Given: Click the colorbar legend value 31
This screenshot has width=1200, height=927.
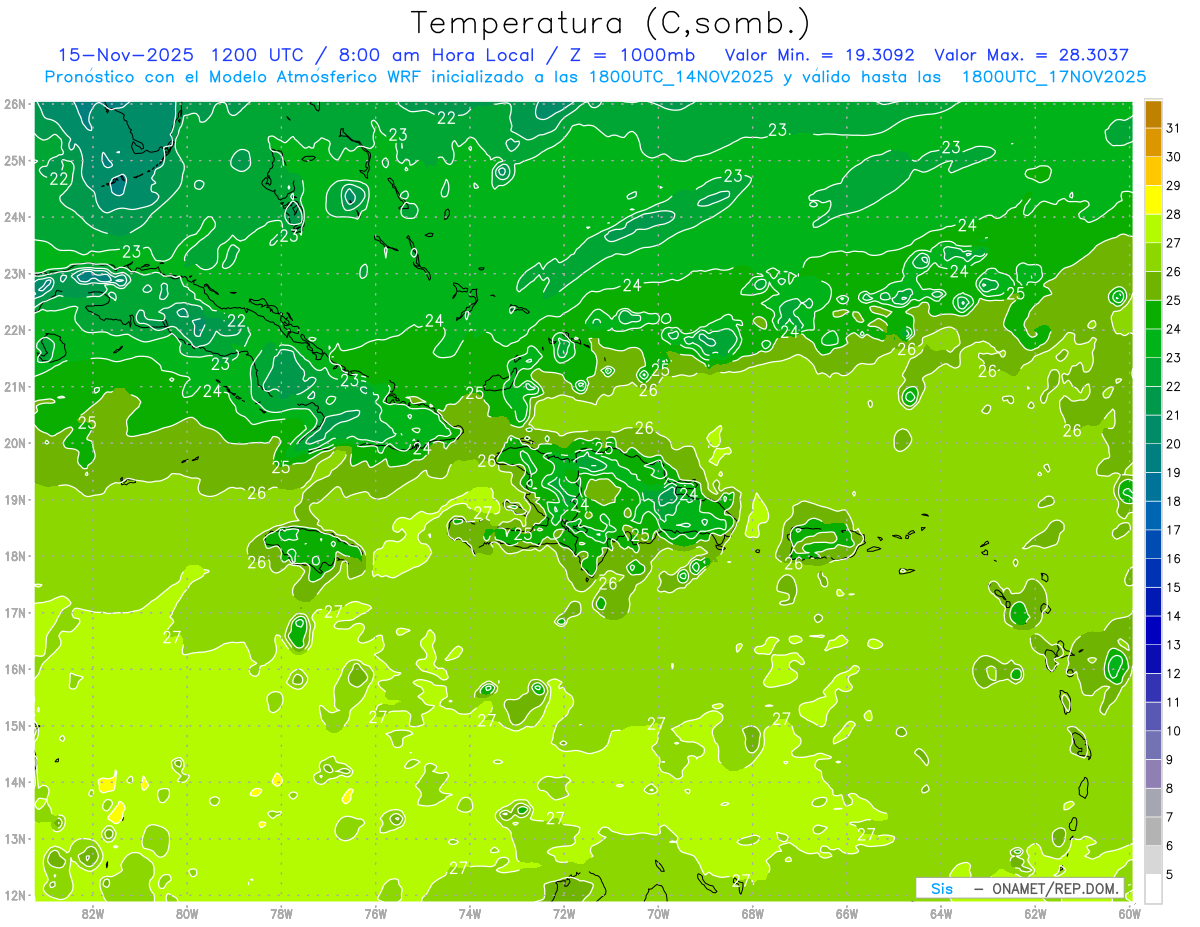Looking at the screenshot, I should point(1173,128).
